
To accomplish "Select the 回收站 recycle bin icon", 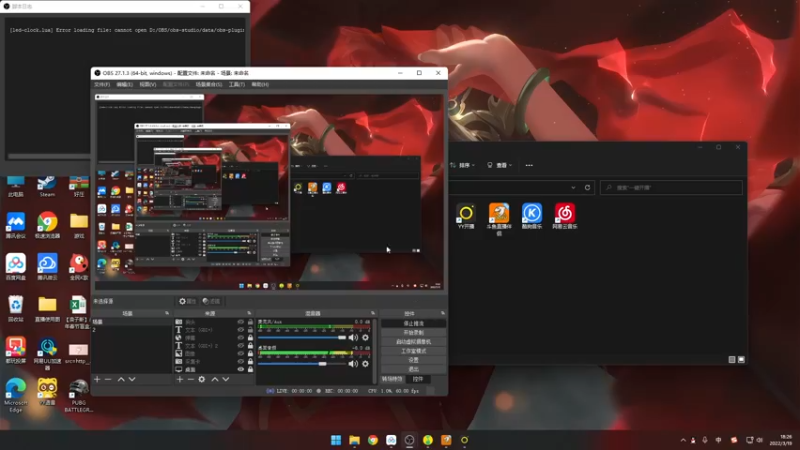I will (16, 309).
